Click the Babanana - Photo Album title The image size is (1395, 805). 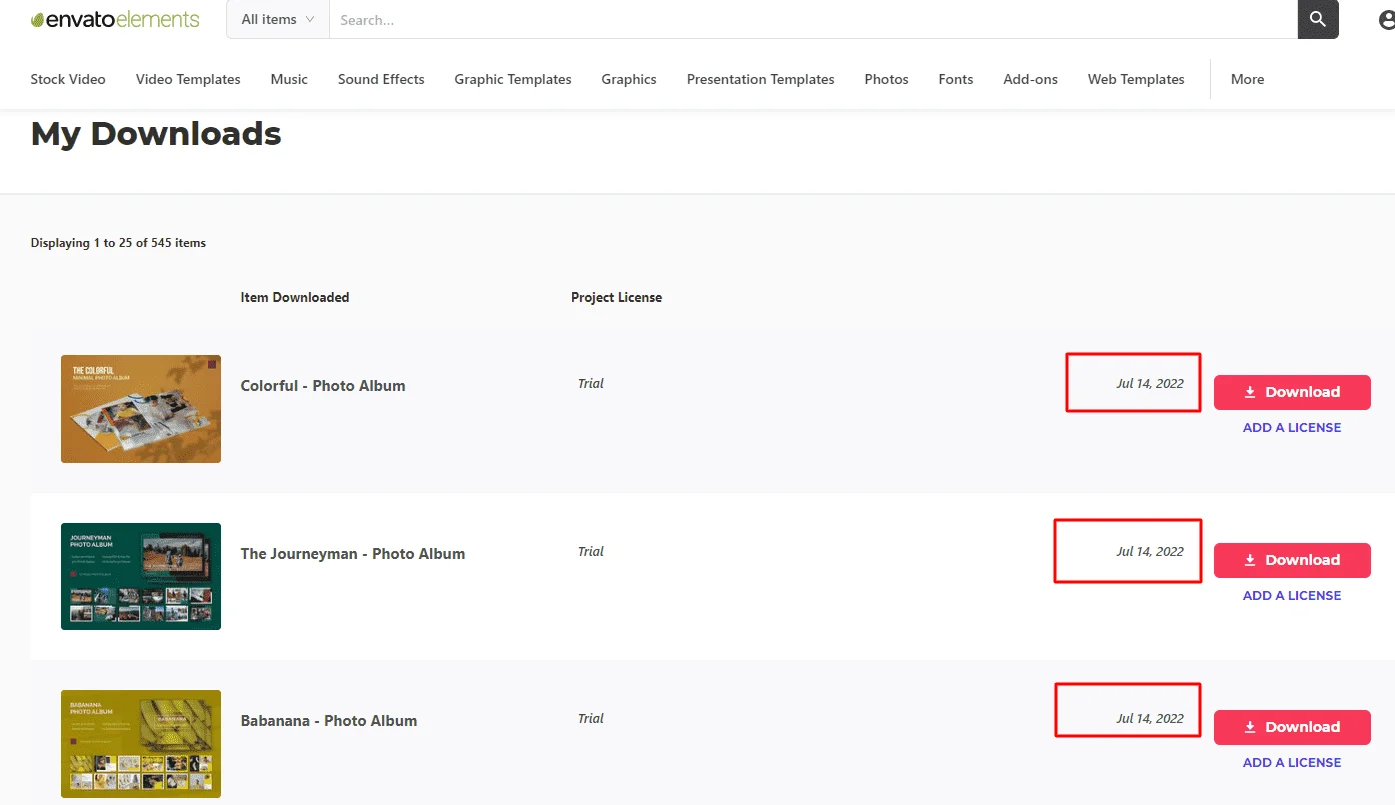pos(329,721)
